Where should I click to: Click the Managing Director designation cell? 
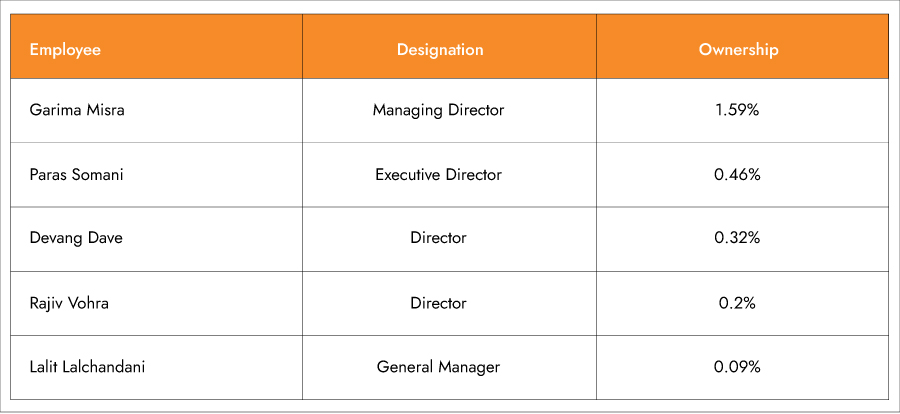point(438,110)
